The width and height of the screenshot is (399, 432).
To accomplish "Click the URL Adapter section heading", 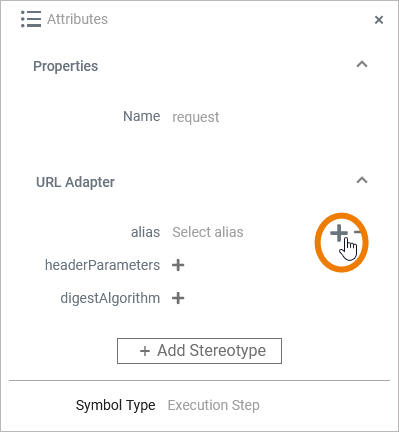I will click(75, 182).
